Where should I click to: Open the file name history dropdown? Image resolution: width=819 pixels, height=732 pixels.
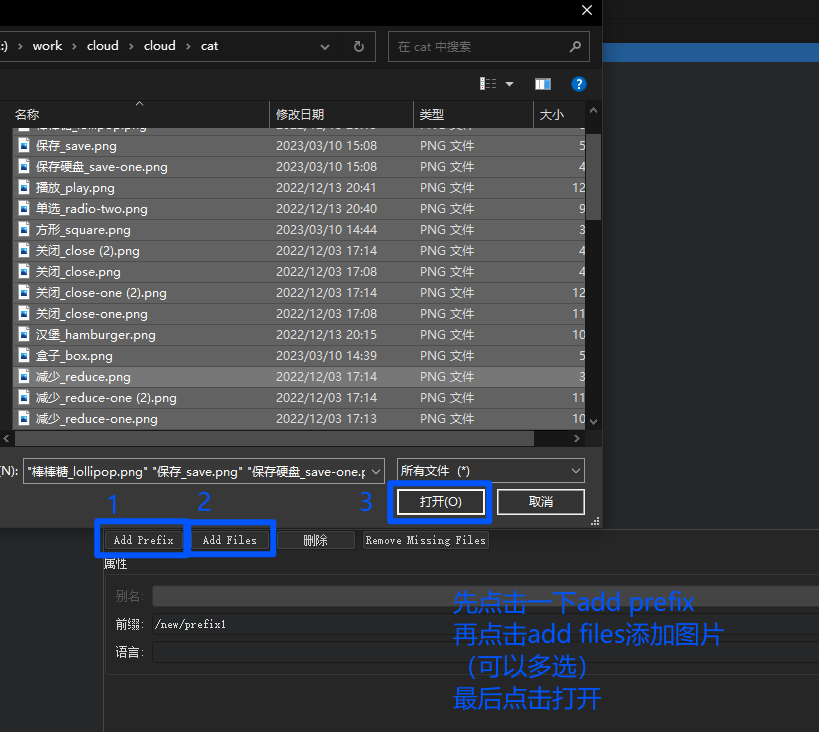(376, 472)
